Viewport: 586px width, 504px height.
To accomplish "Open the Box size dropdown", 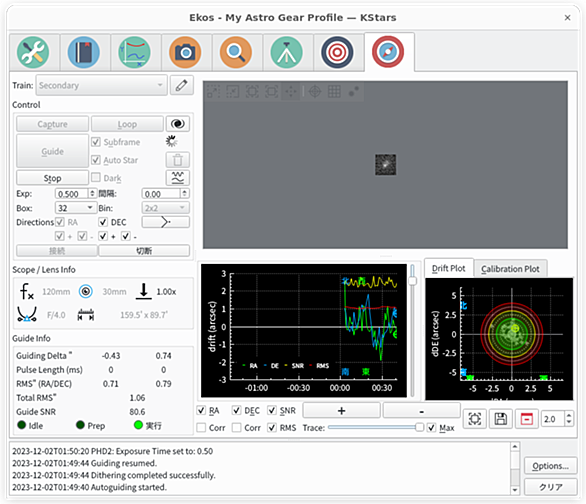I will [76, 208].
